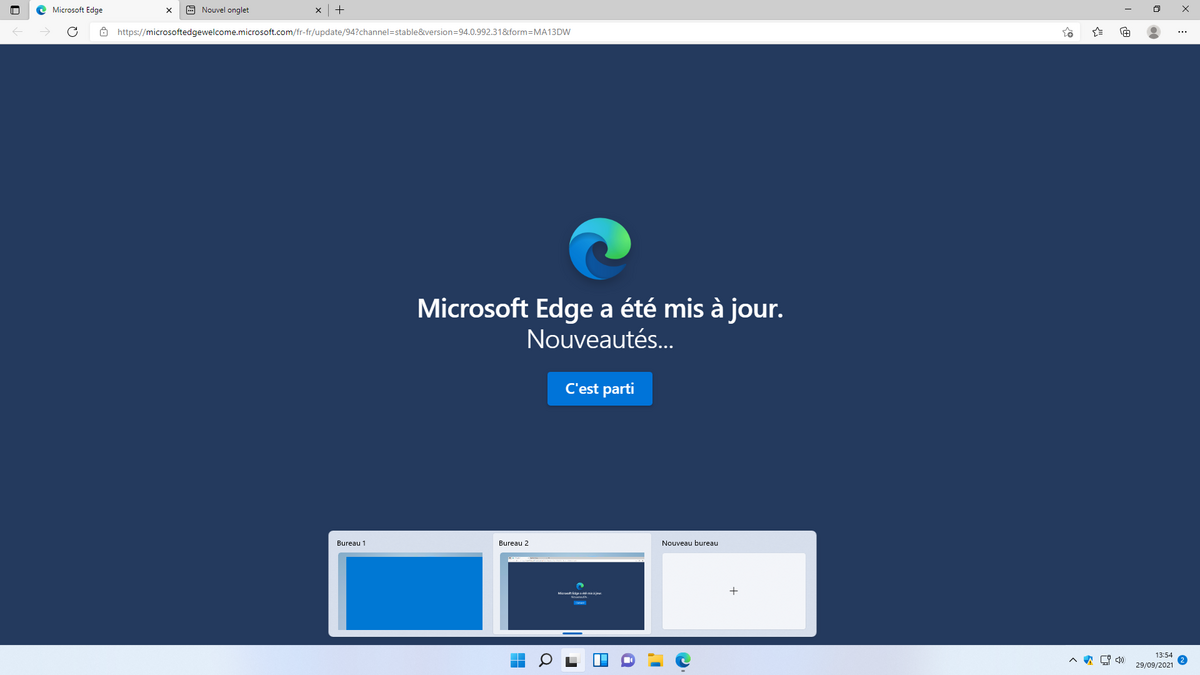The height and width of the screenshot is (675, 1200).
Task: Navigate back with the back arrow
Action: (16, 31)
